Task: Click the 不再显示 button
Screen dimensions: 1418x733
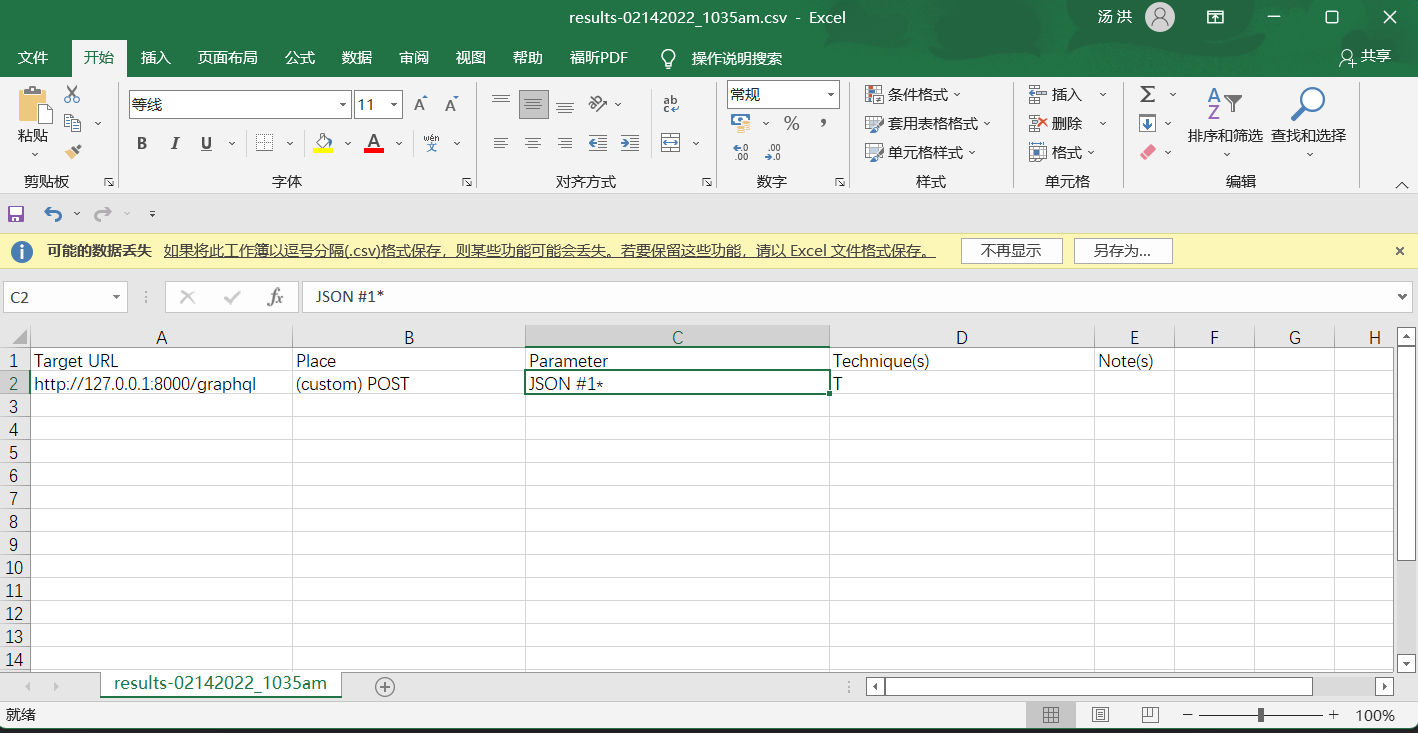Action: [1011, 251]
